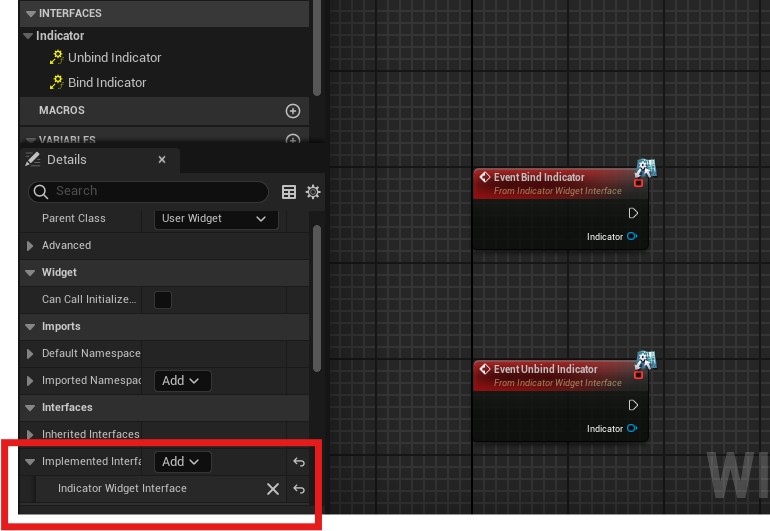Click Event Unbind Indicator delegate red pin
The height and width of the screenshot is (531, 770).
pyautogui.click(x=638, y=375)
